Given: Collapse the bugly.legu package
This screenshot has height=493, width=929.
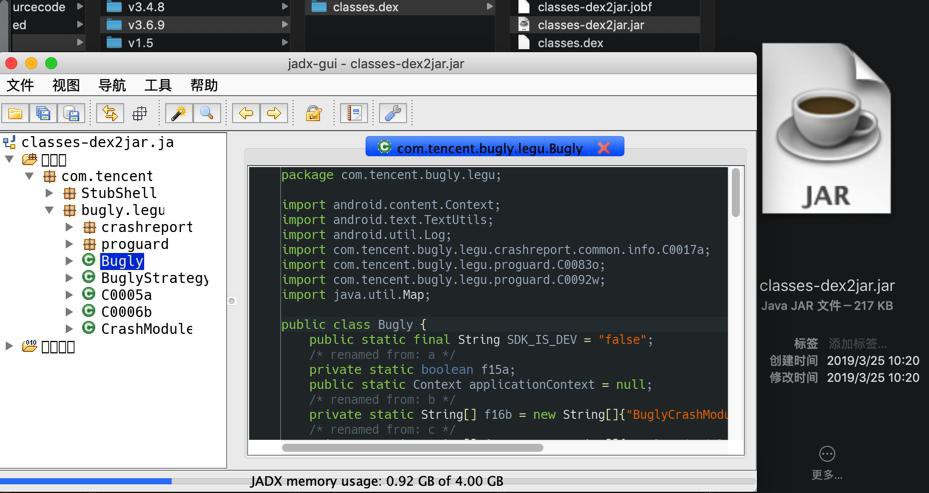Looking at the screenshot, I should (x=49, y=210).
